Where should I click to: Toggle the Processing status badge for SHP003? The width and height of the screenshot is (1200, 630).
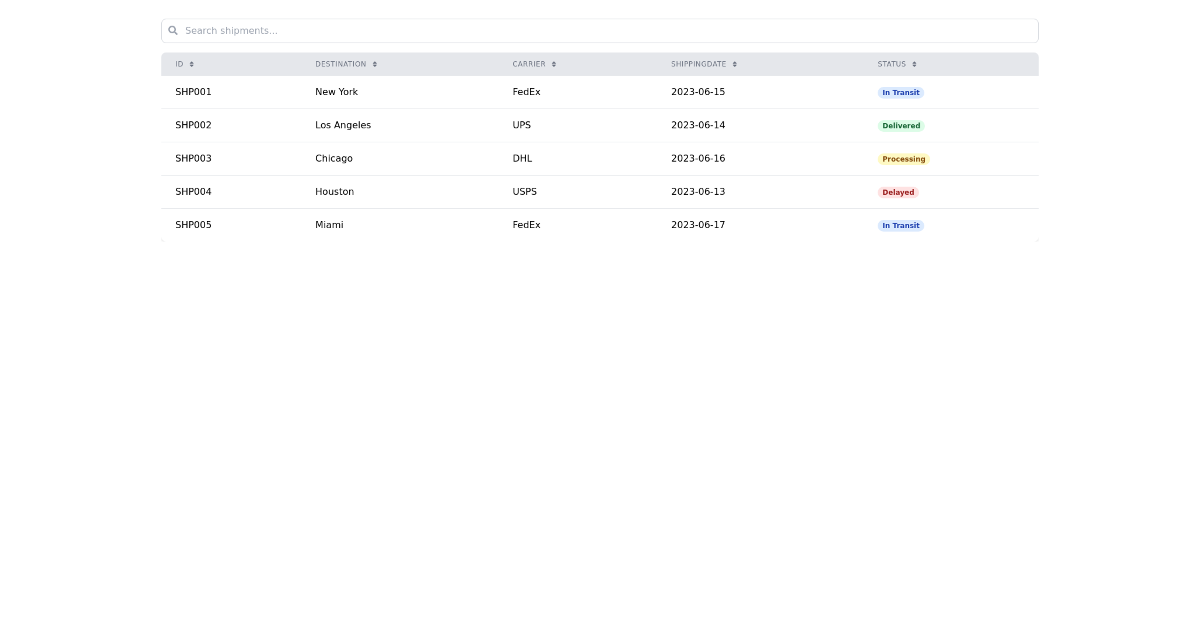point(903,158)
